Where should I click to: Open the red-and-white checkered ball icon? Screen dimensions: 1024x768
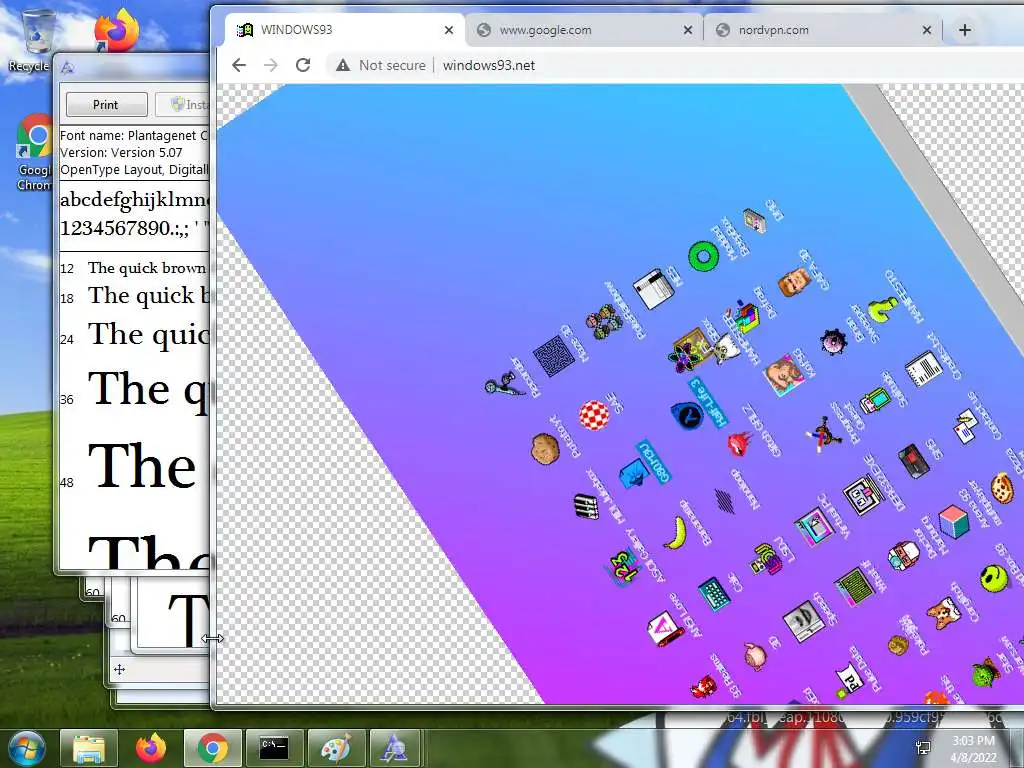point(594,415)
